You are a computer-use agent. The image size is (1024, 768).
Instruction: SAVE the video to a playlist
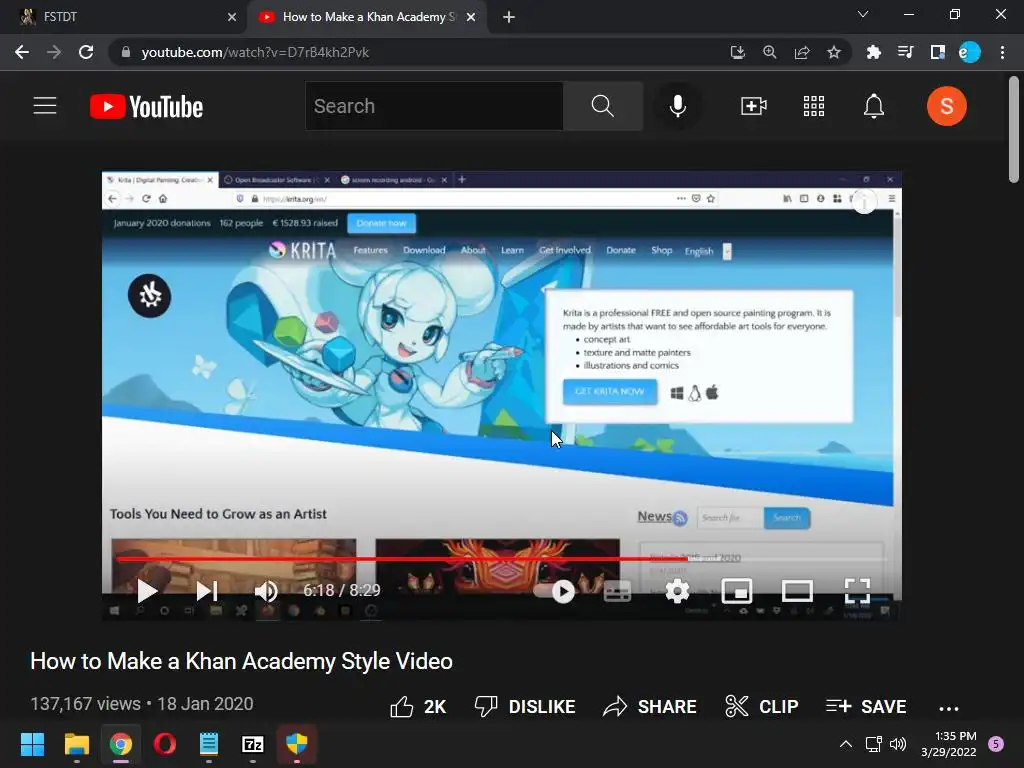click(x=866, y=707)
